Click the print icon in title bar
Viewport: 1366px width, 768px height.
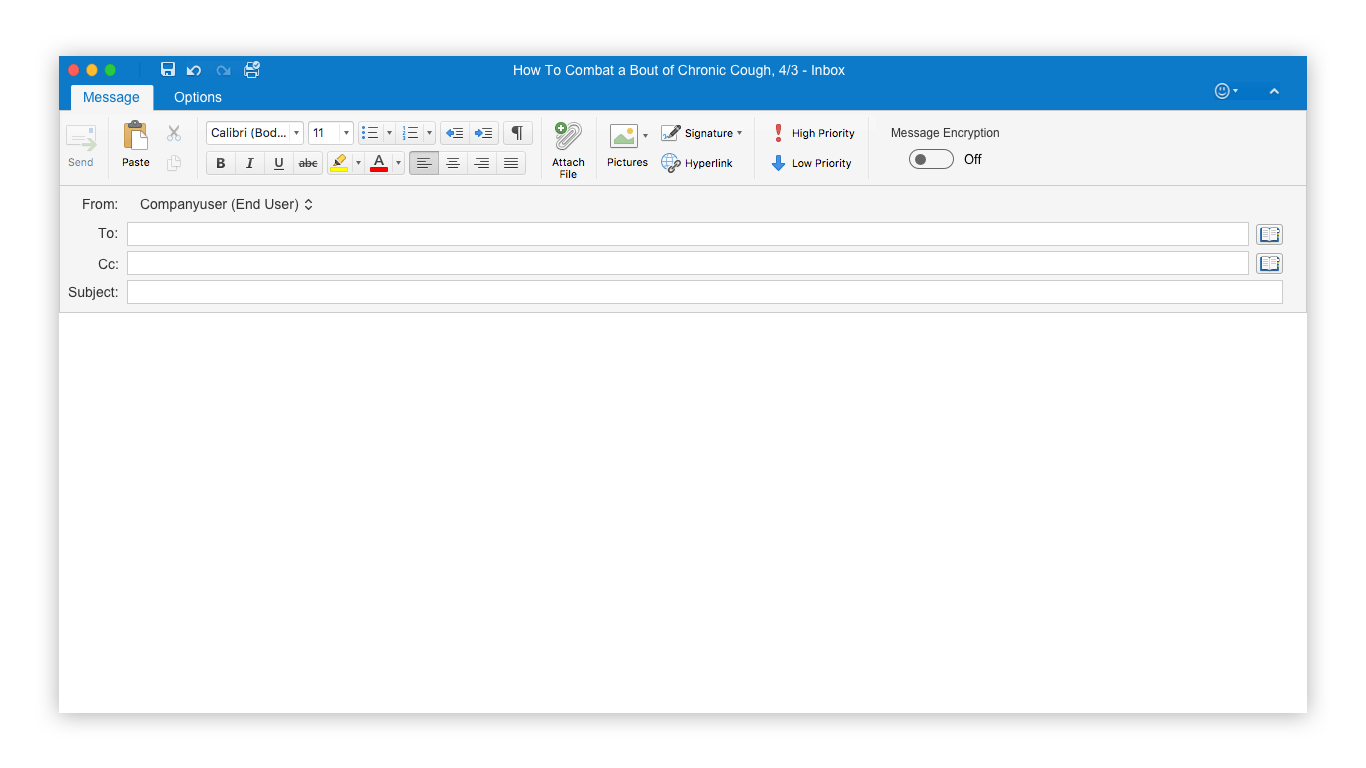[x=252, y=70]
